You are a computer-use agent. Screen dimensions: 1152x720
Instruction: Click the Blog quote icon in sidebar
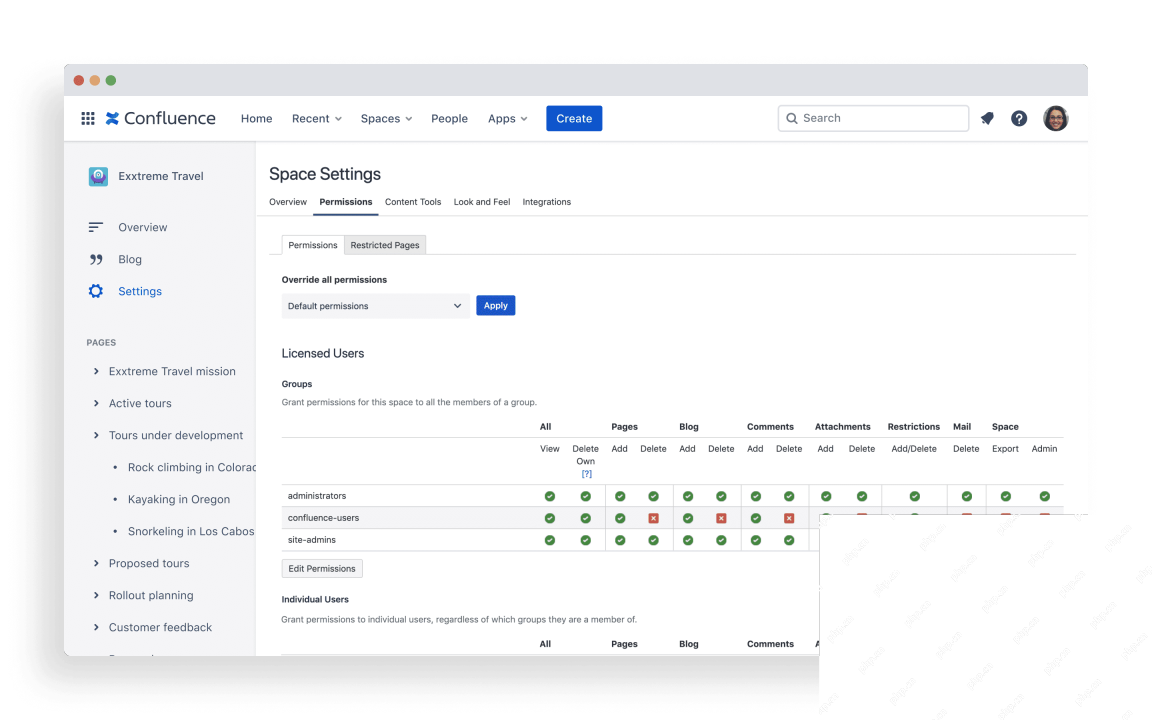(96, 259)
